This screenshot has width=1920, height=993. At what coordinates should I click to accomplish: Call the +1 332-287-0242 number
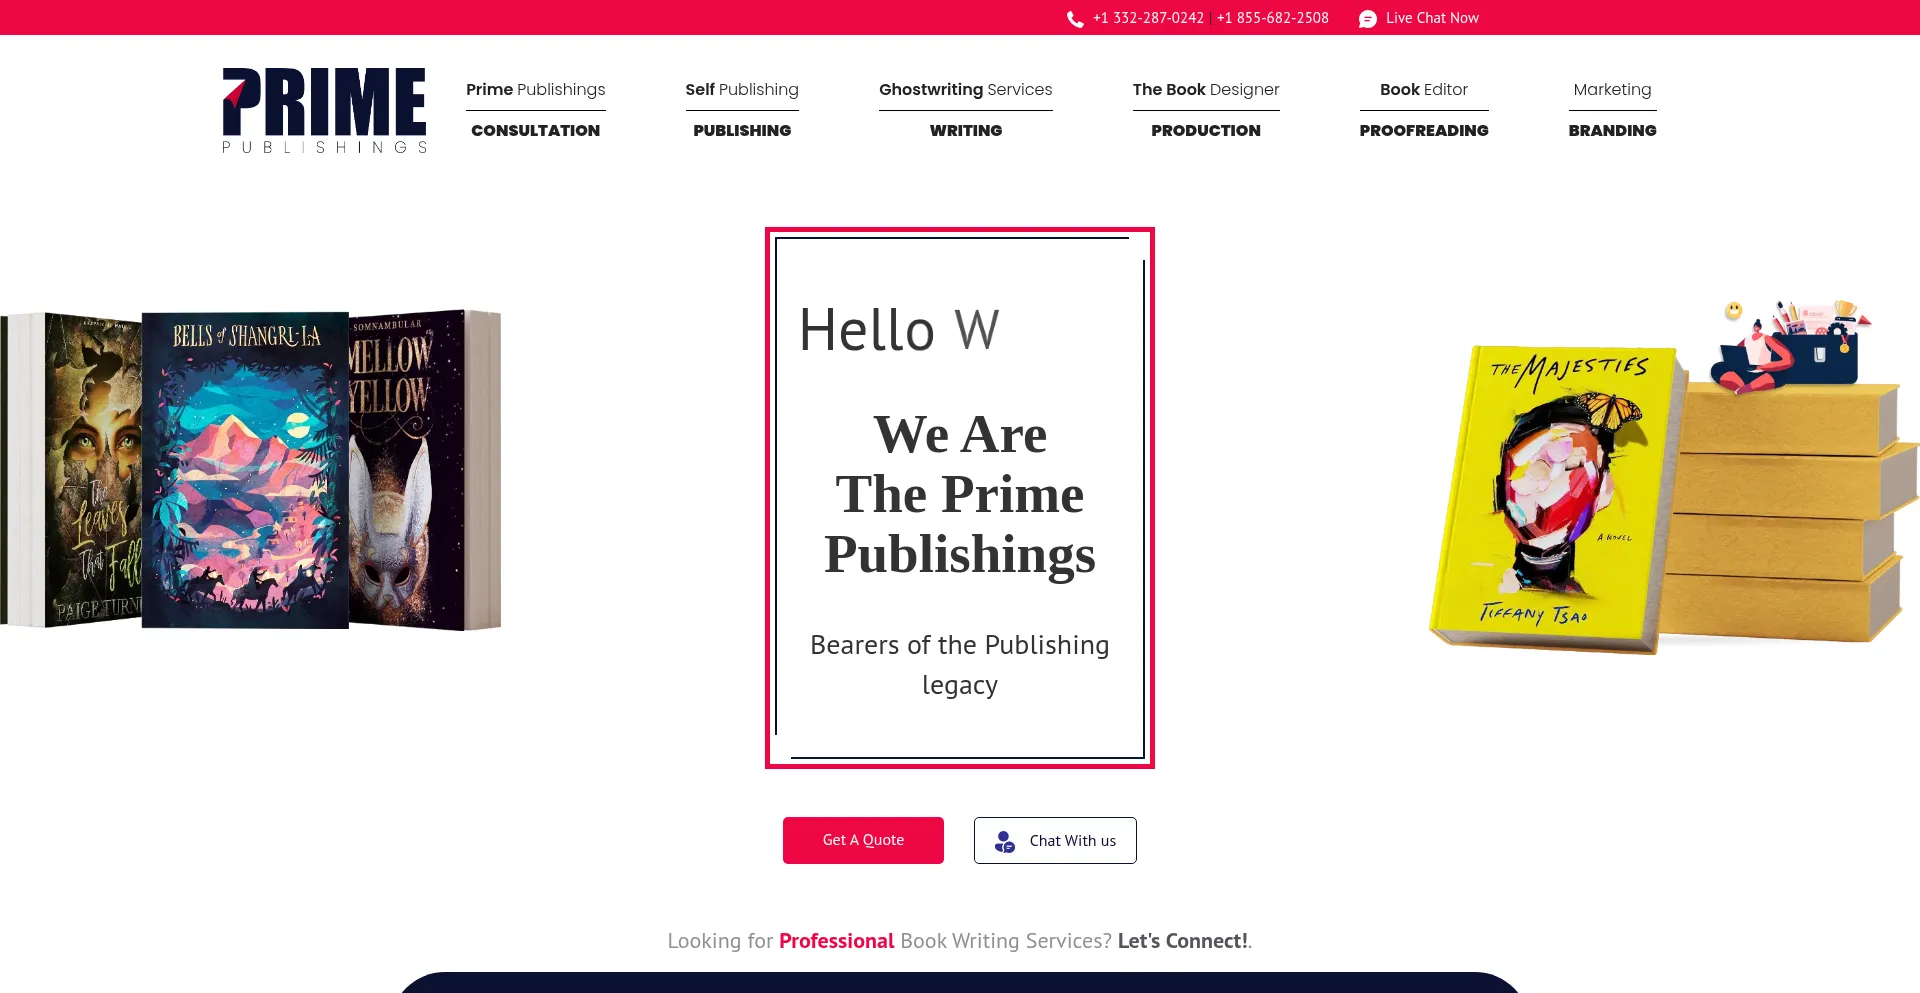pyautogui.click(x=1148, y=18)
